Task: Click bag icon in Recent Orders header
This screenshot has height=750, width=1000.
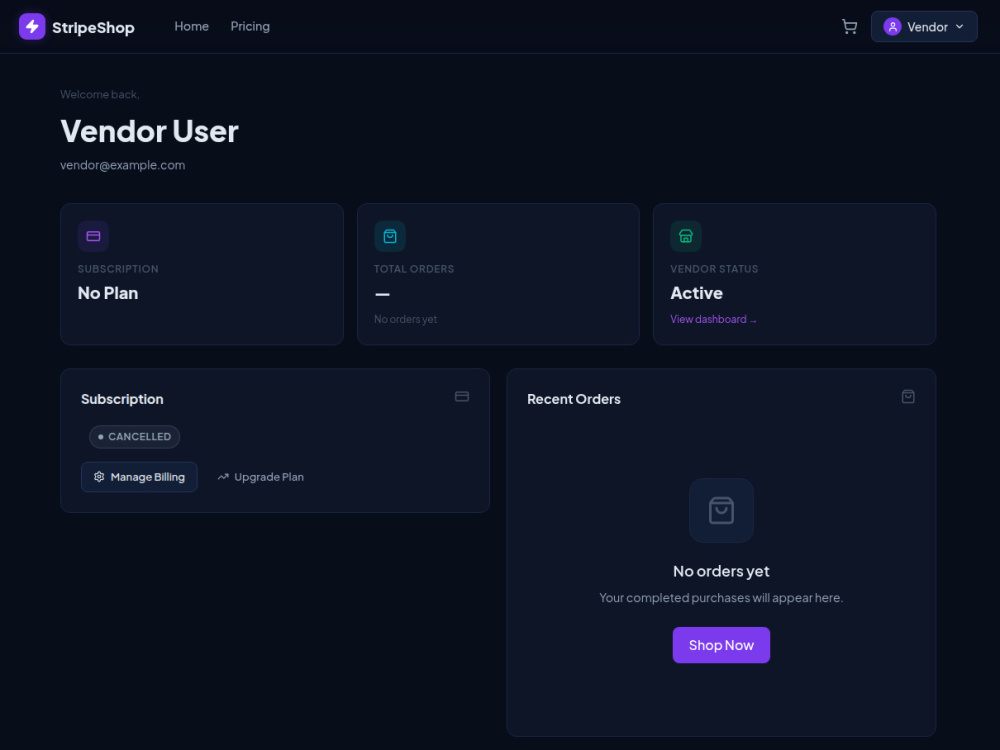Action: pyautogui.click(x=908, y=397)
